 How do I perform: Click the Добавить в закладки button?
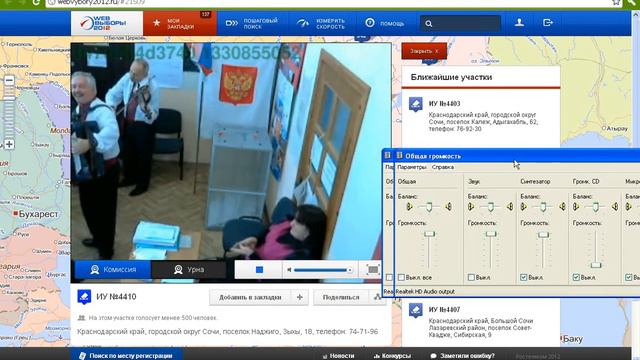pos(250,297)
